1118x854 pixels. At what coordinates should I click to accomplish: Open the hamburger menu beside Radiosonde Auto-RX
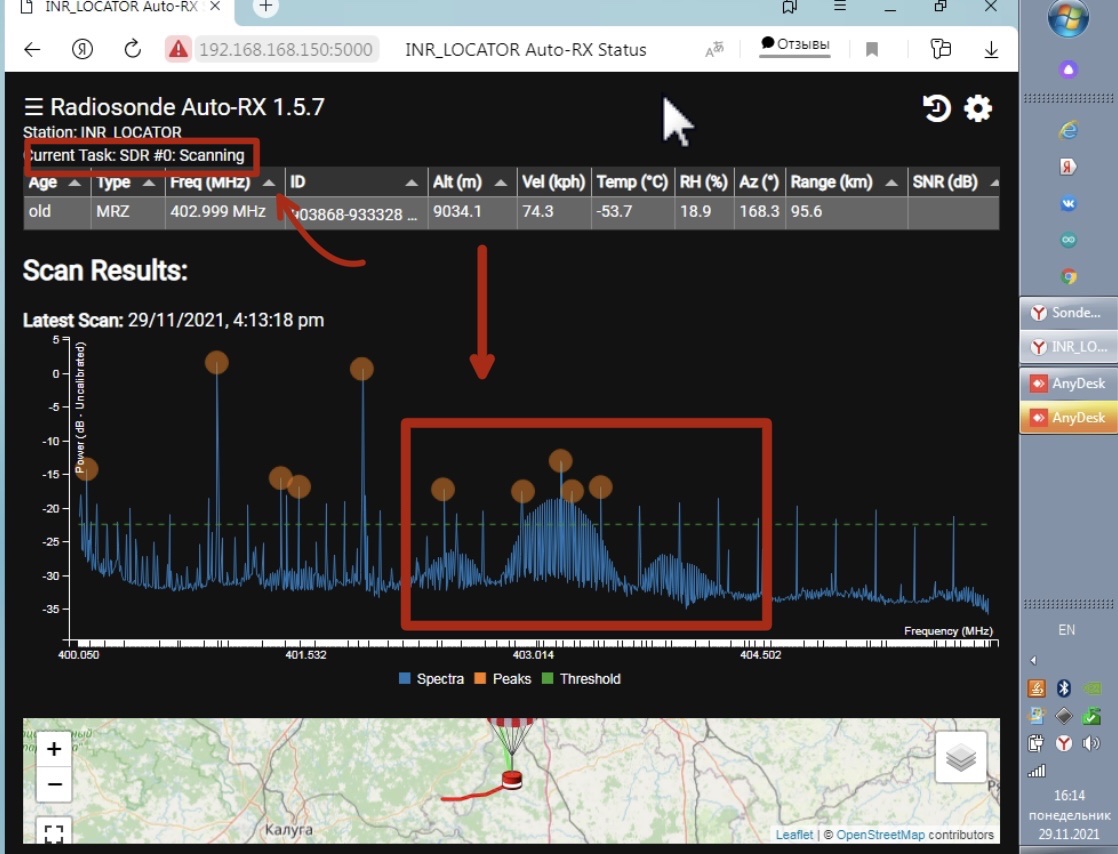tap(34, 107)
